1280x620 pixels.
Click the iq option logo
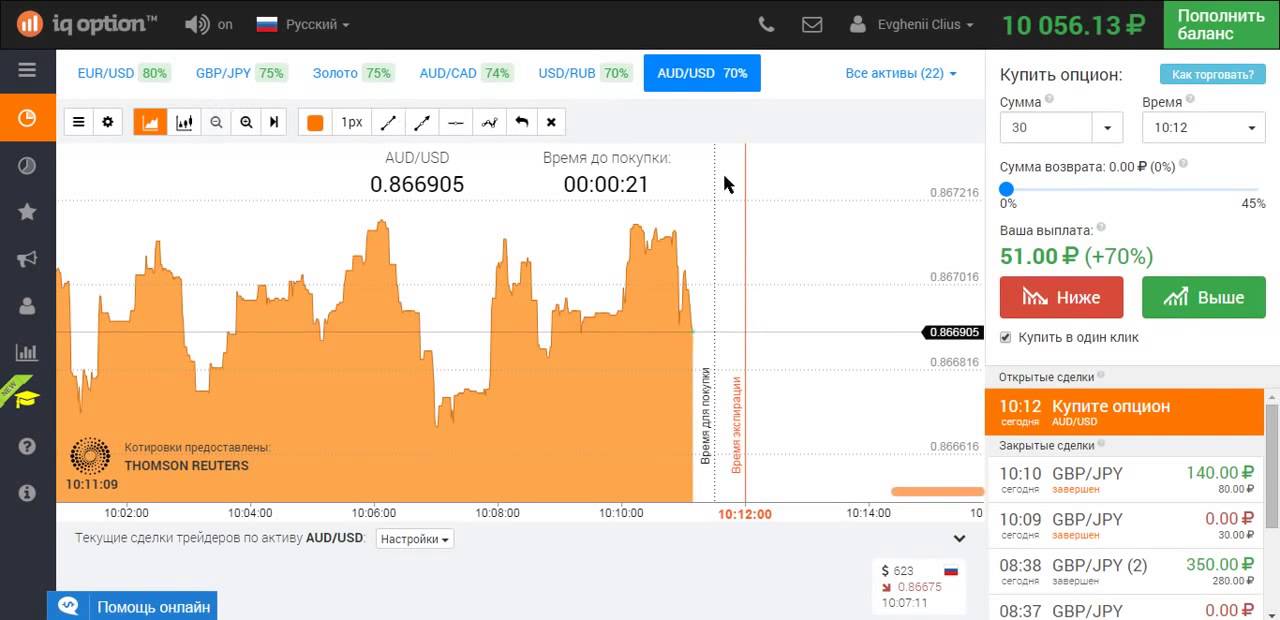[x=87, y=23]
